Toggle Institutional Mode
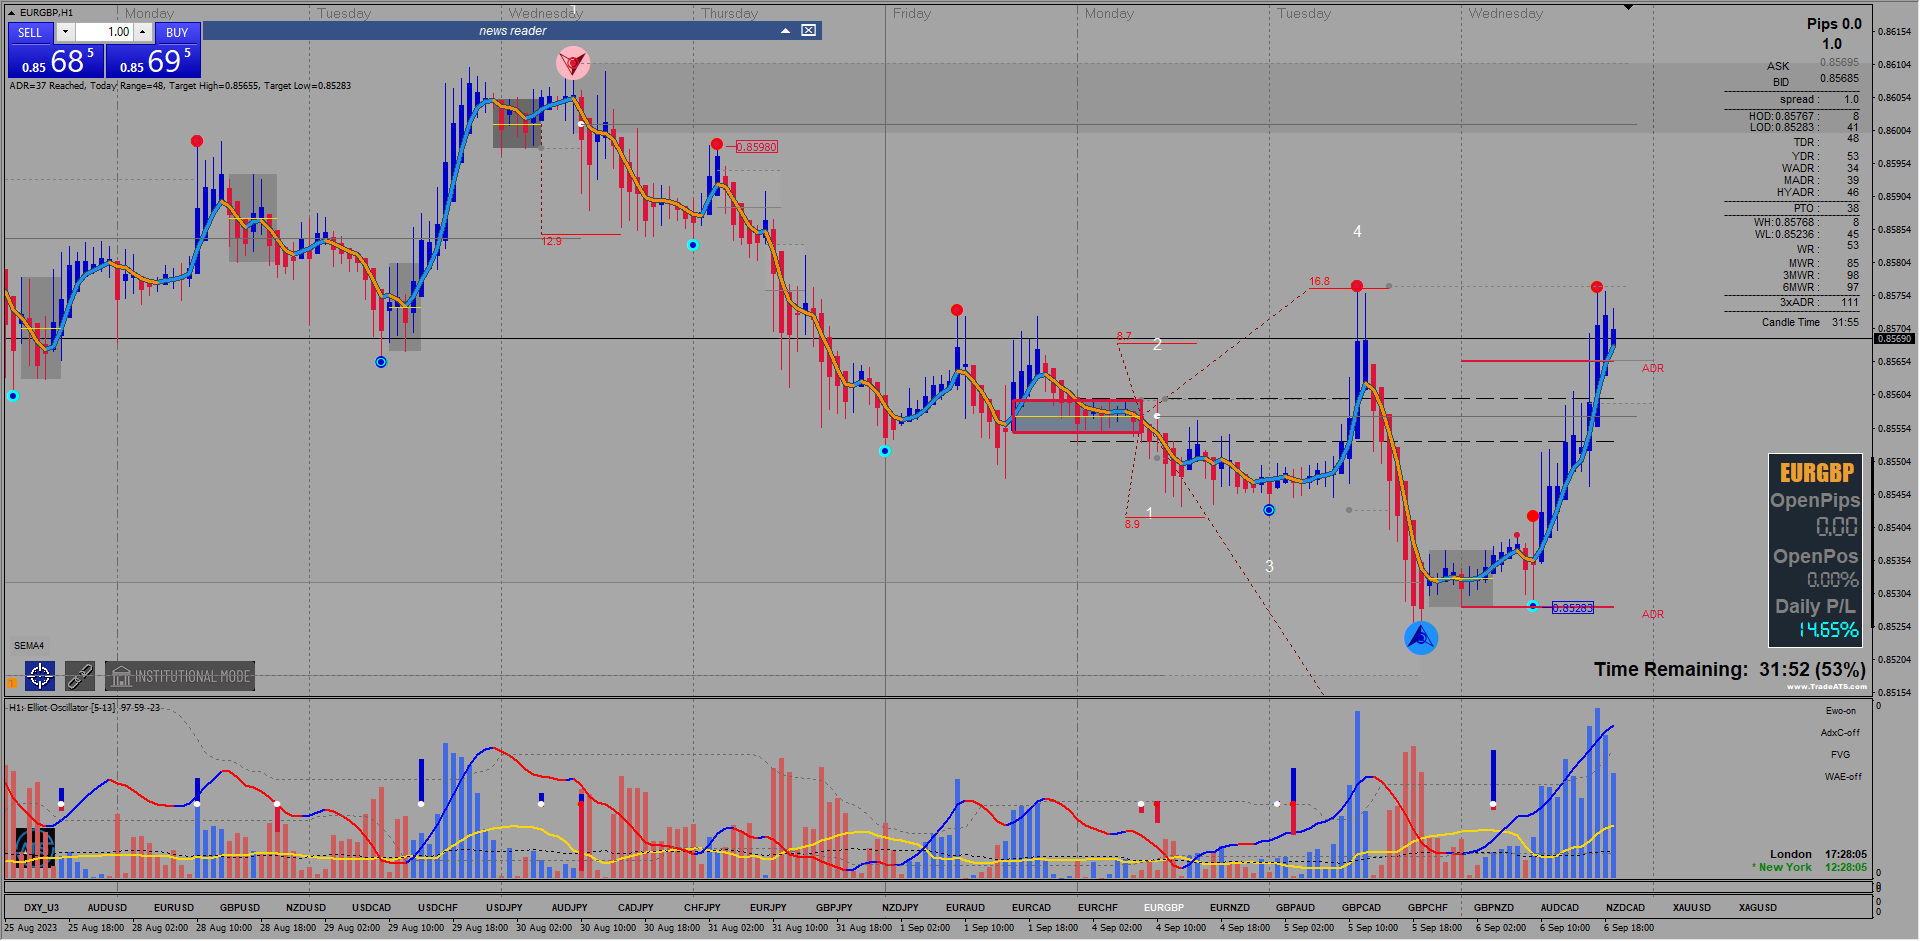 180,676
